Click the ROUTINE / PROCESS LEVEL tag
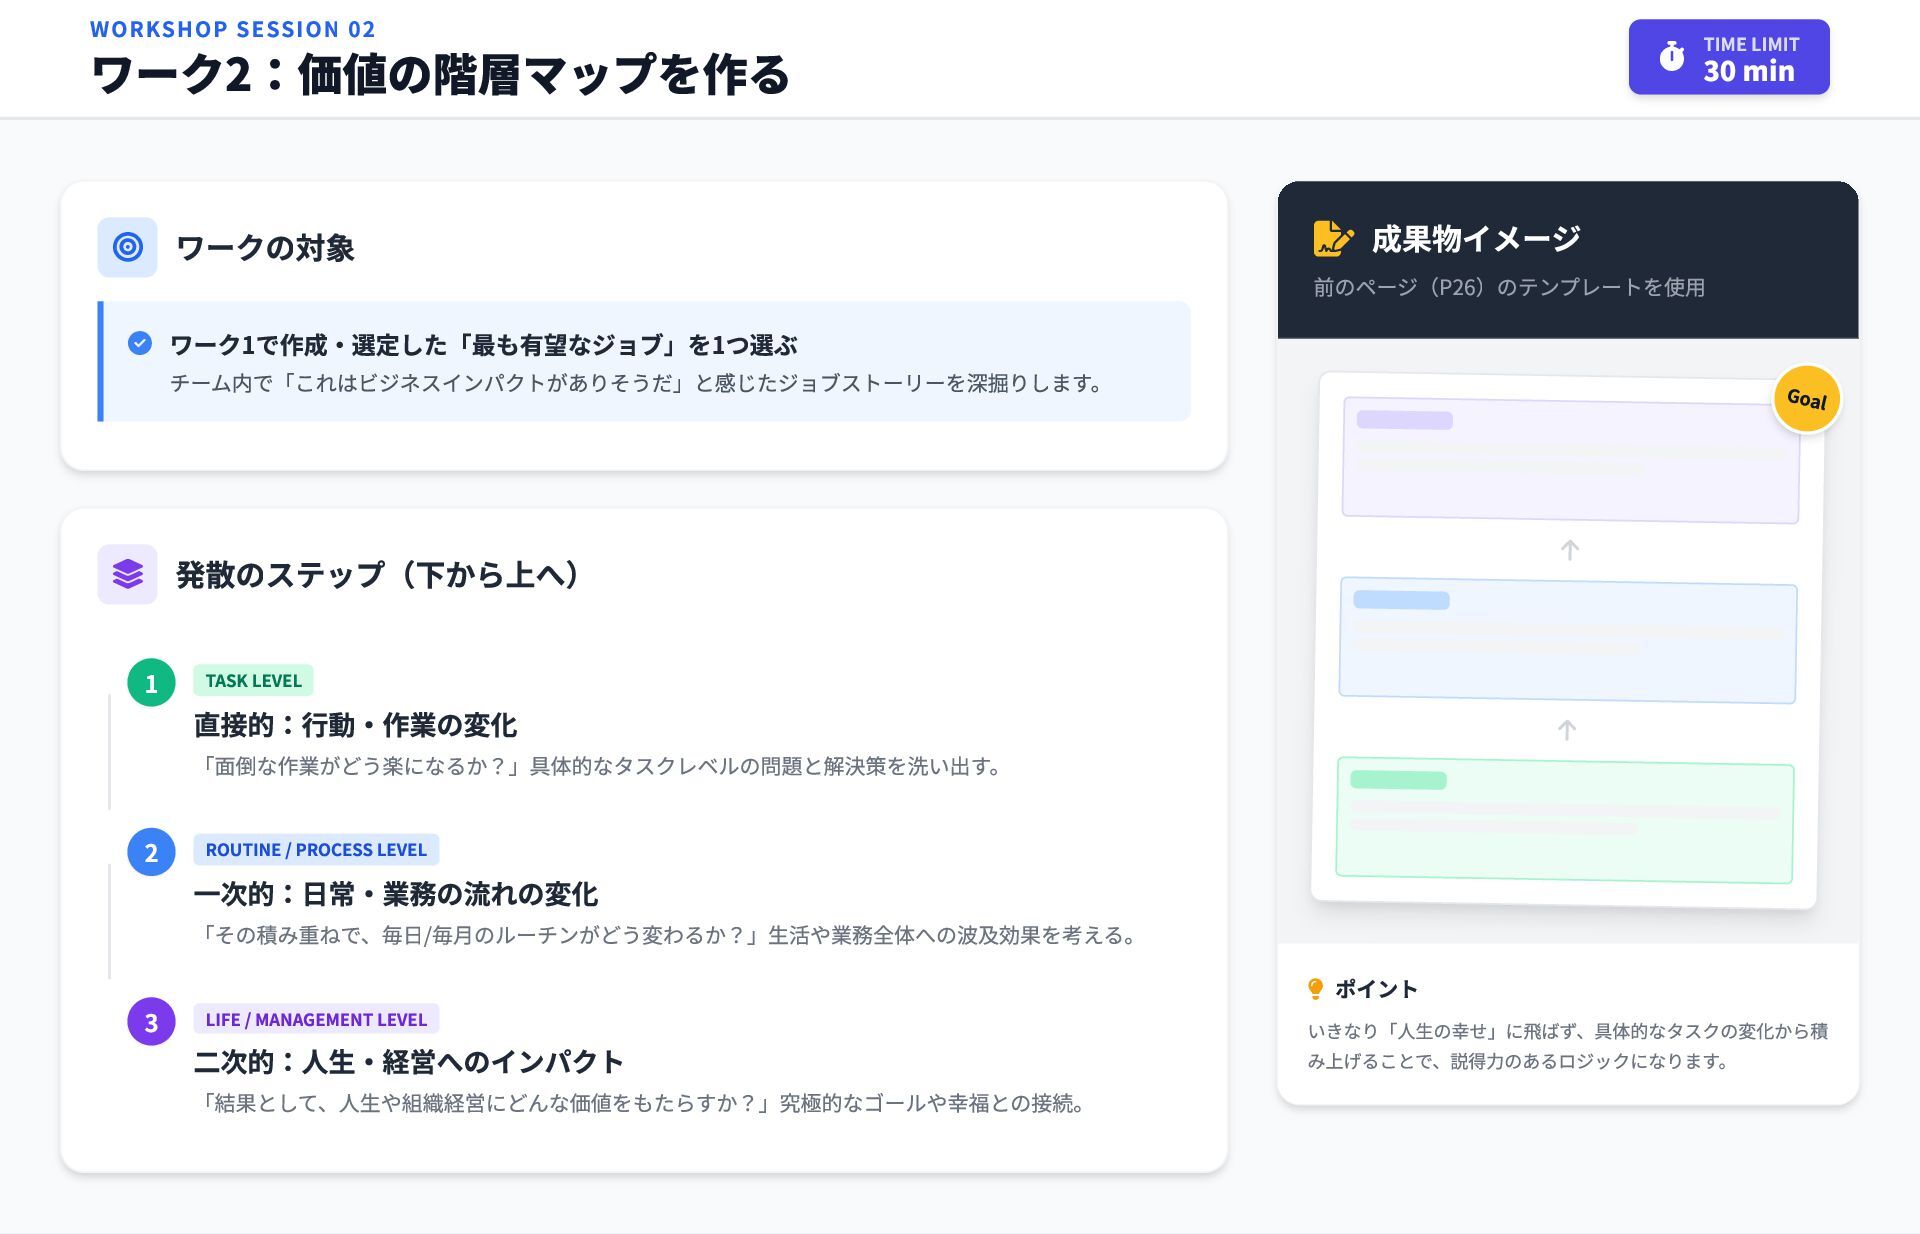Screen dimensions: 1920x1234 coord(316,850)
